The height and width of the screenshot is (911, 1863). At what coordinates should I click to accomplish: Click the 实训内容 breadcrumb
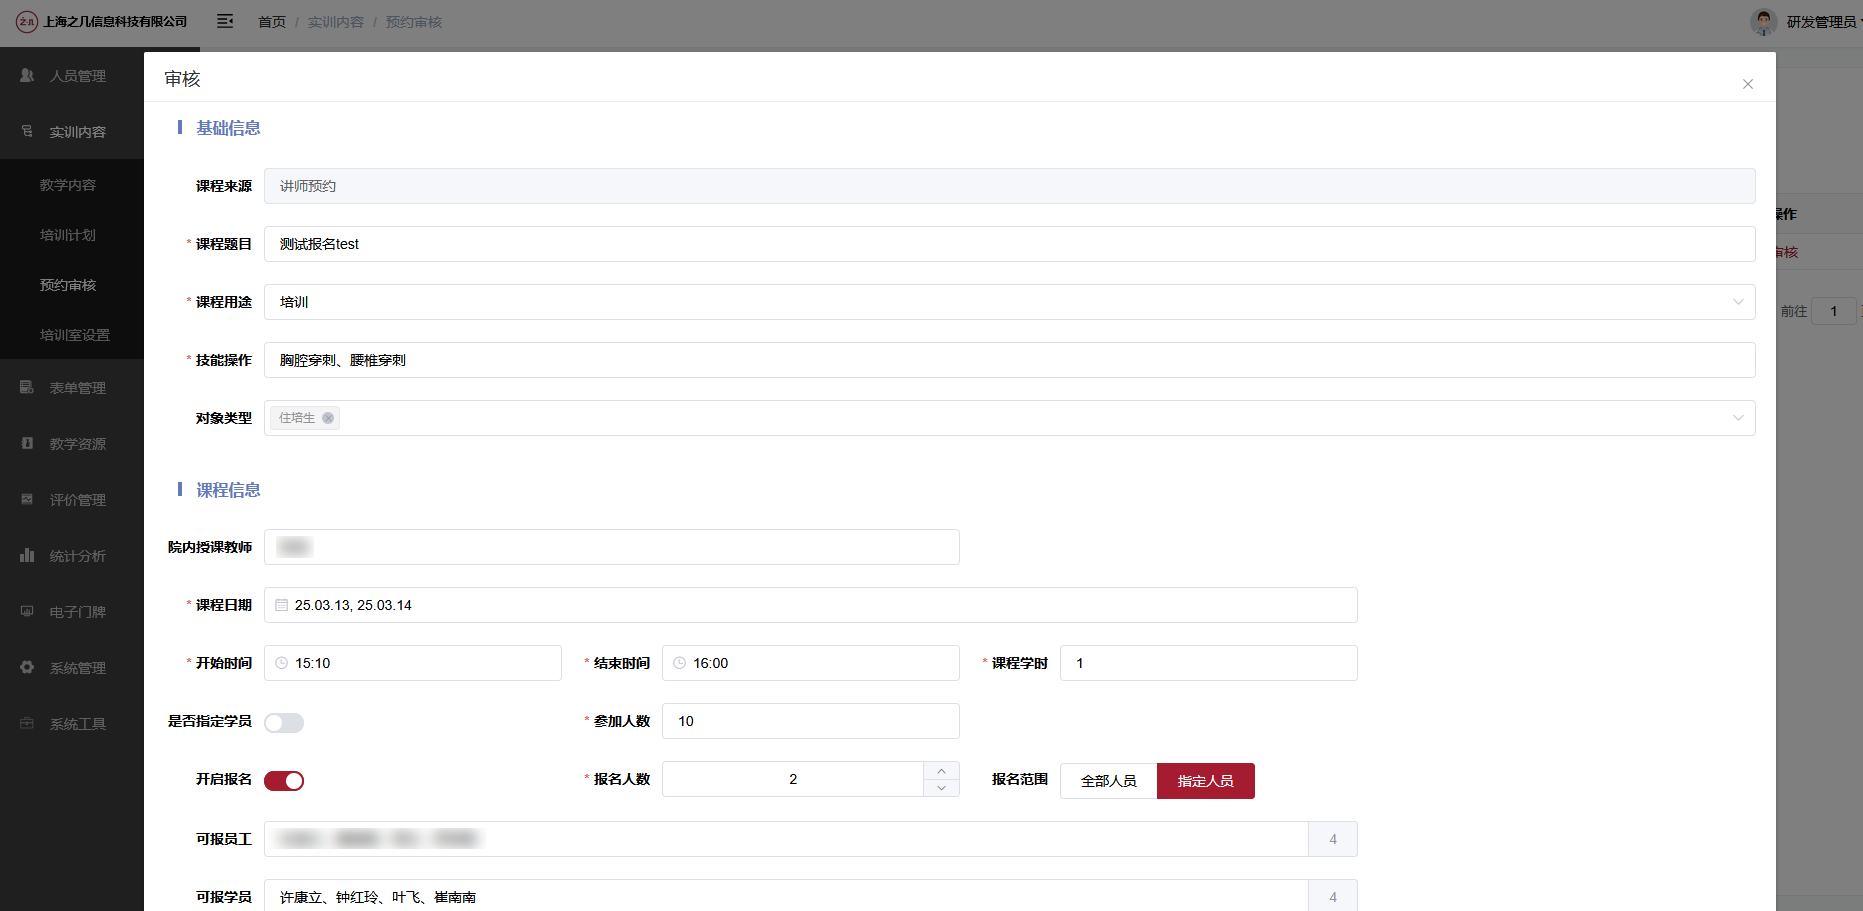336,22
